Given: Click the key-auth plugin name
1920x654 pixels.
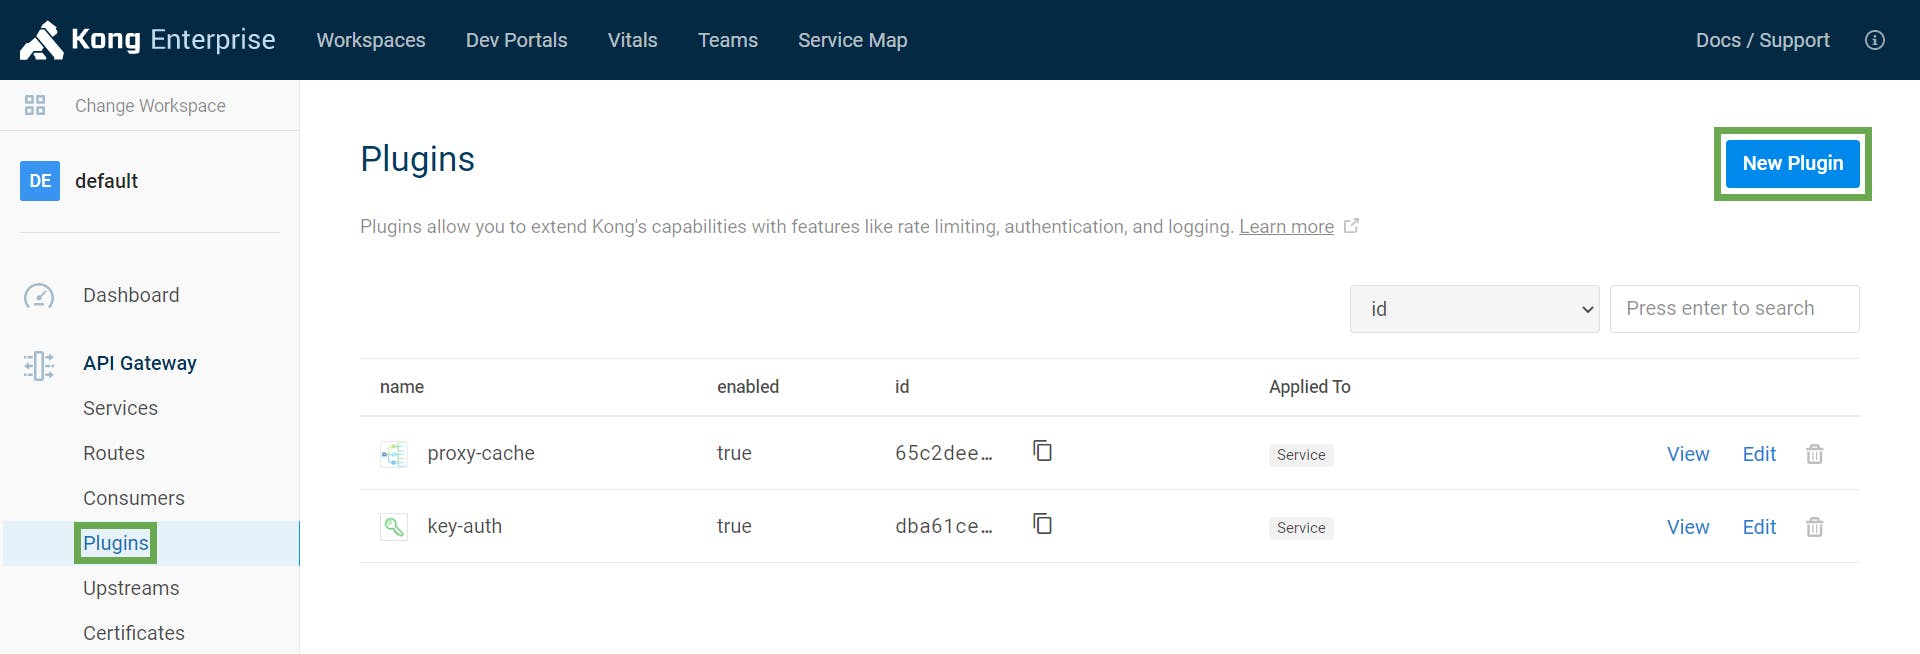Looking at the screenshot, I should pos(465,526).
